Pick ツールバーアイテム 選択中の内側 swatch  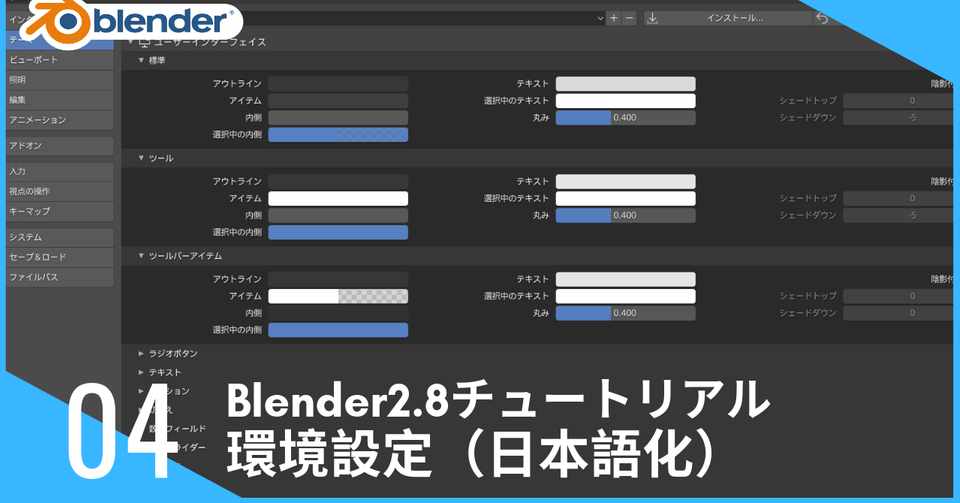[338, 330]
